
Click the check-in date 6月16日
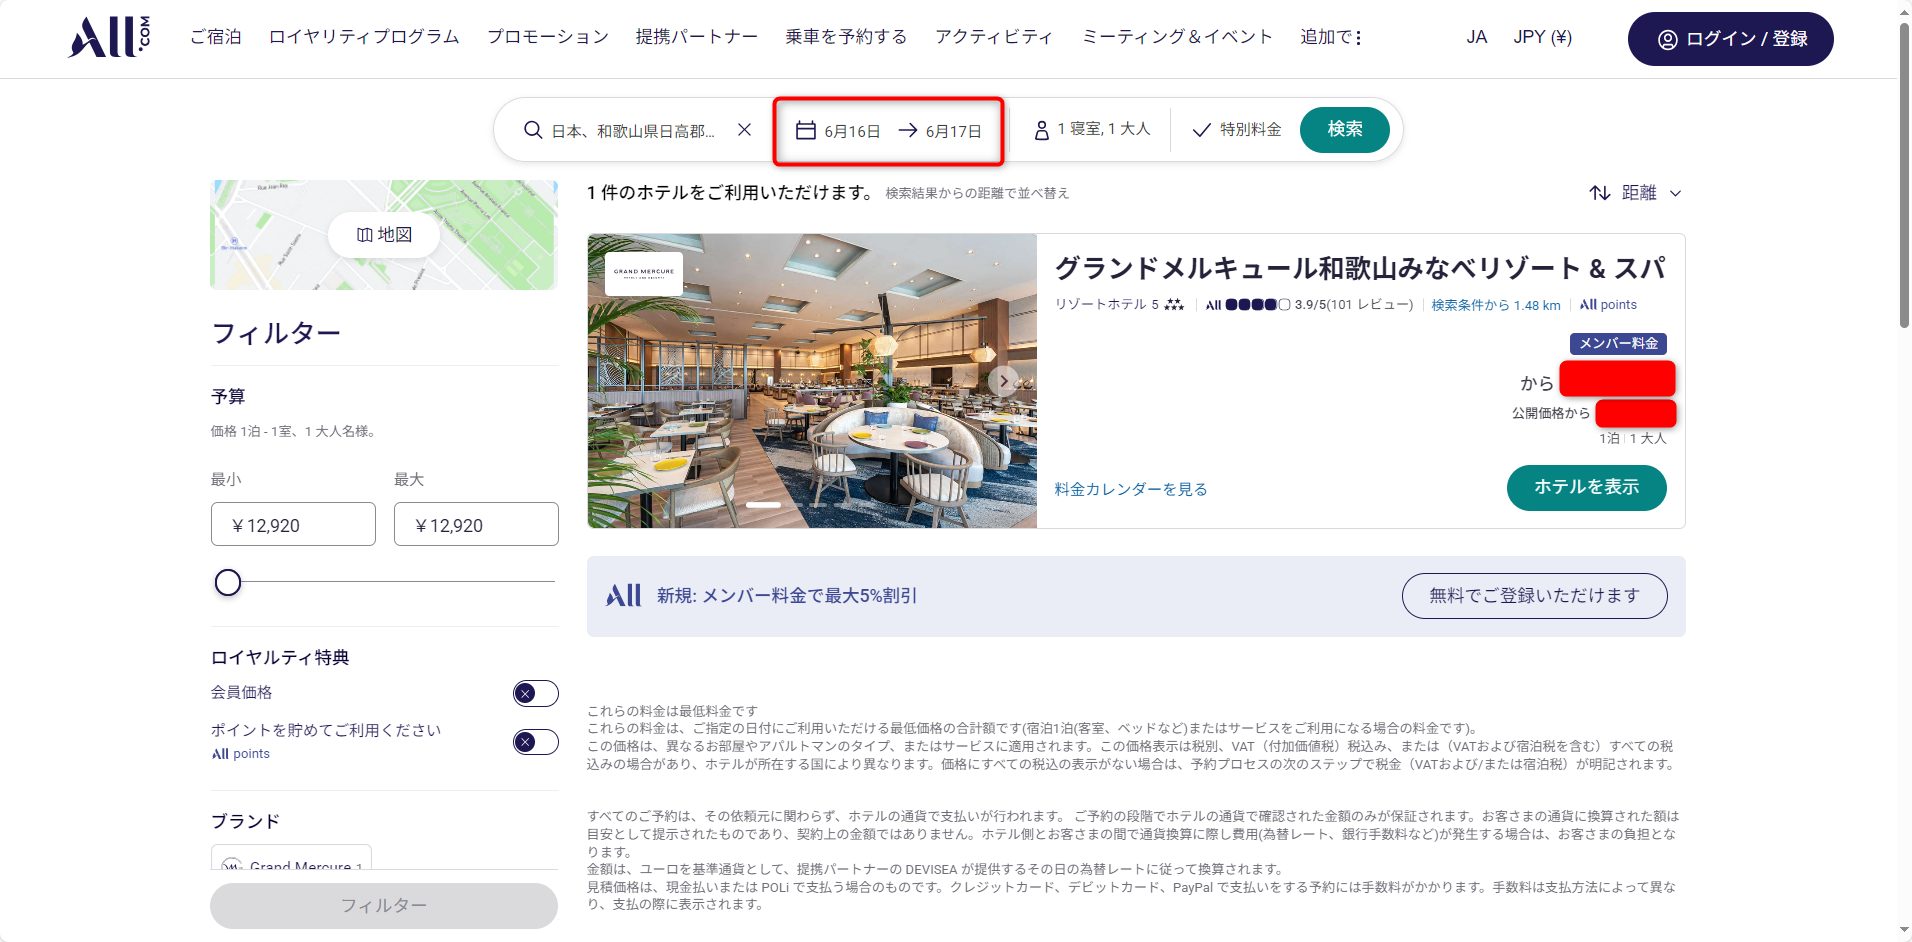pos(852,131)
